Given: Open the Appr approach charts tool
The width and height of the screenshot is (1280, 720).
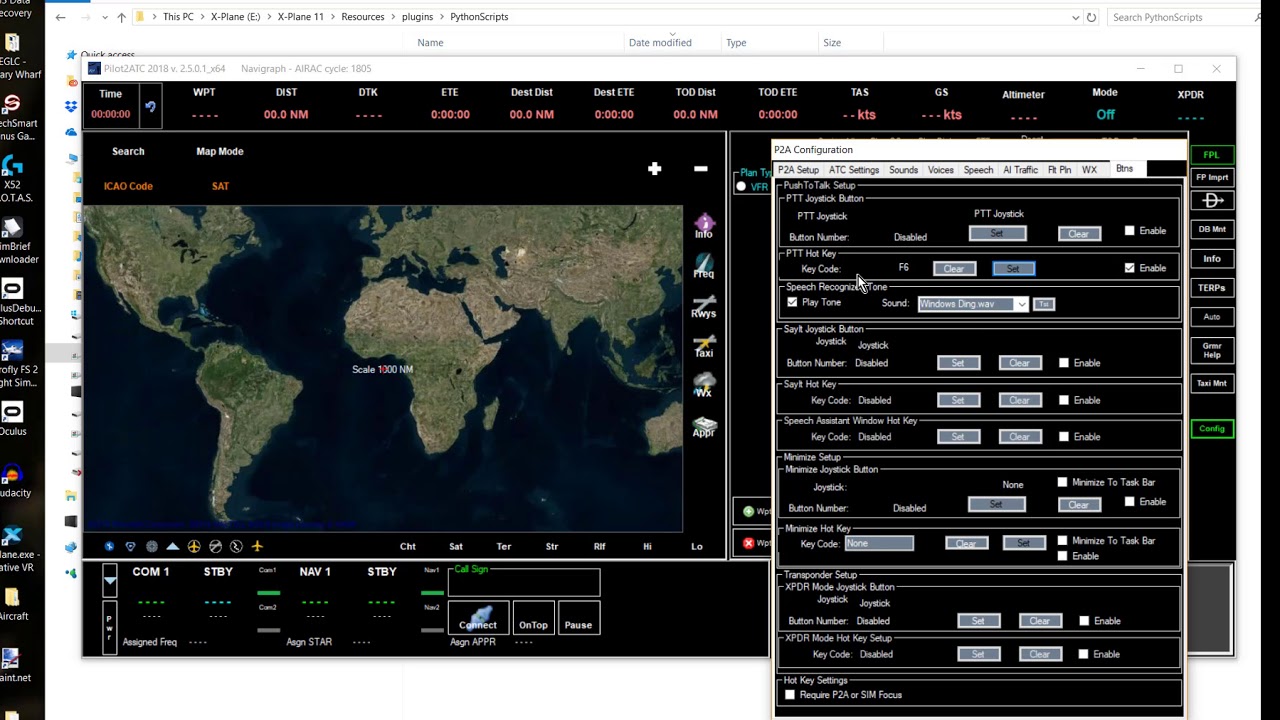Looking at the screenshot, I should (704, 426).
